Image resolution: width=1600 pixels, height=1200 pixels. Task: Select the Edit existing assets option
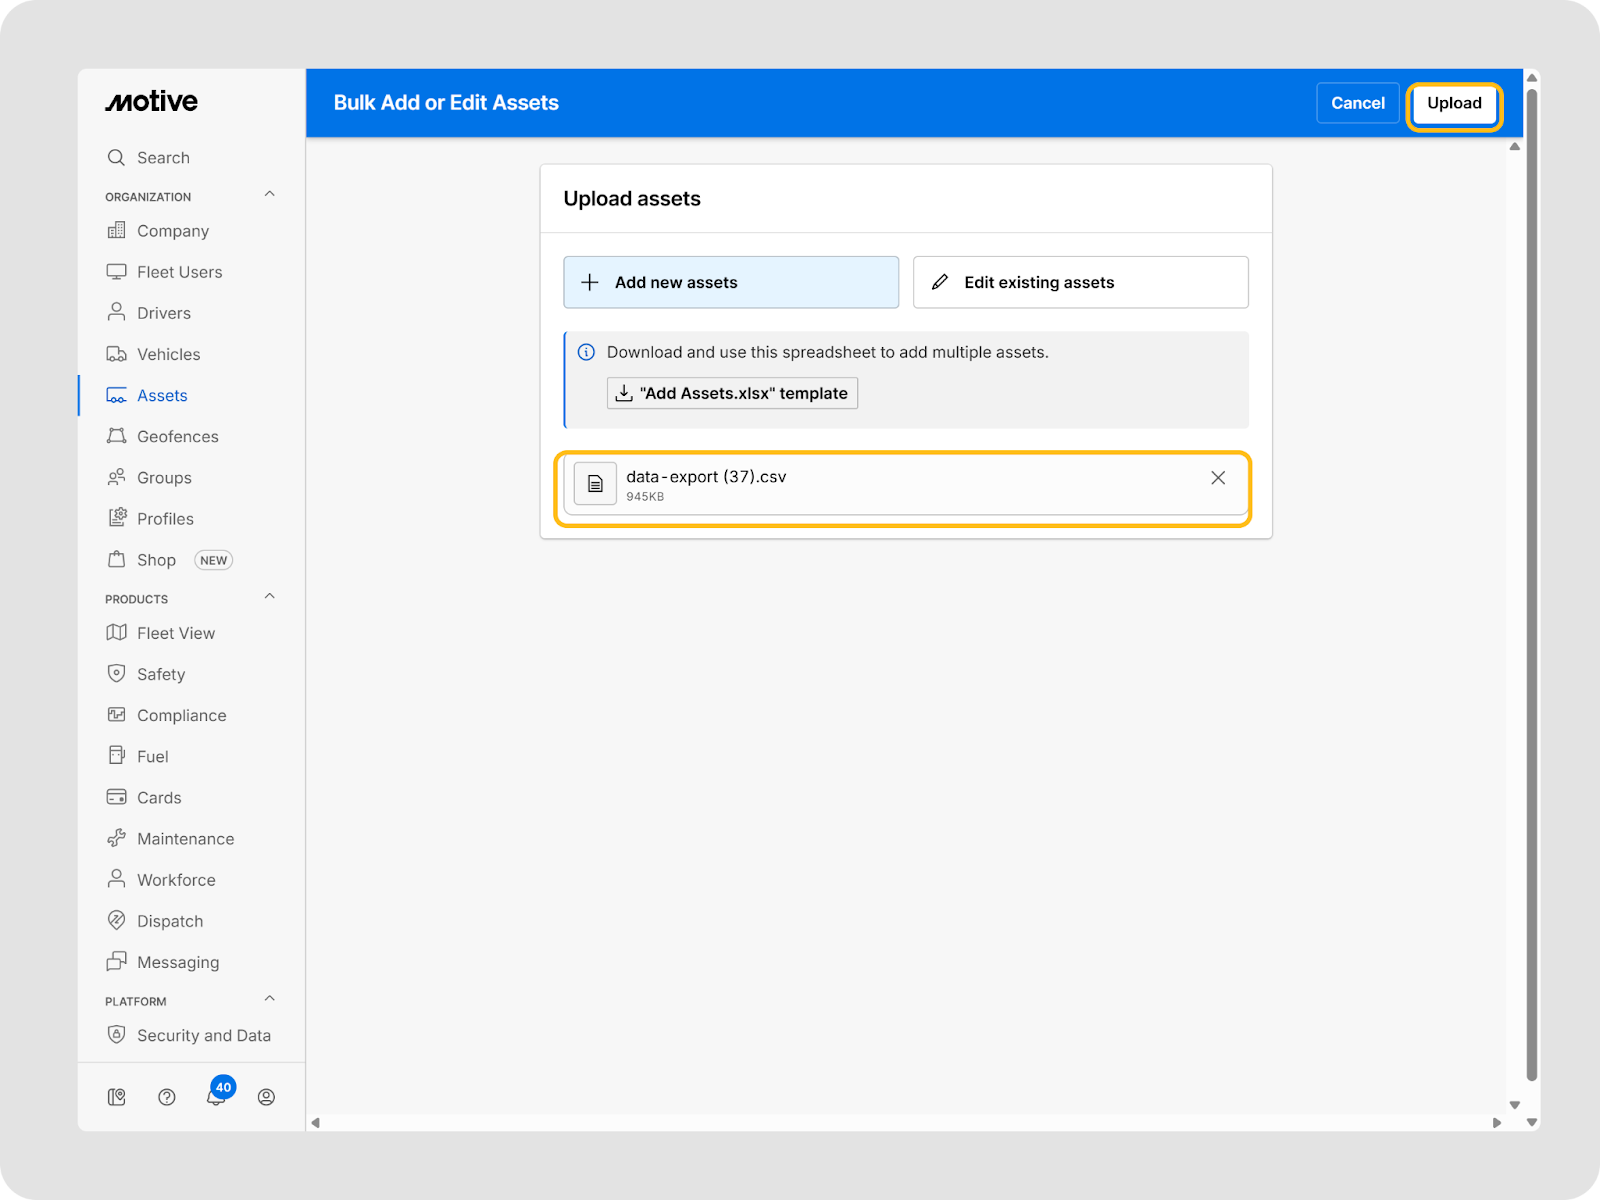pyautogui.click(x=1080, y=282)
